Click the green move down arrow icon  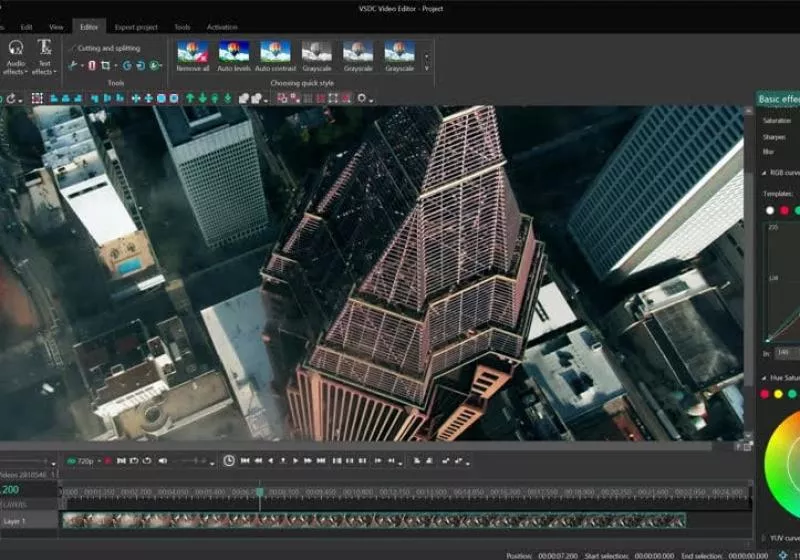click(203, 98)
